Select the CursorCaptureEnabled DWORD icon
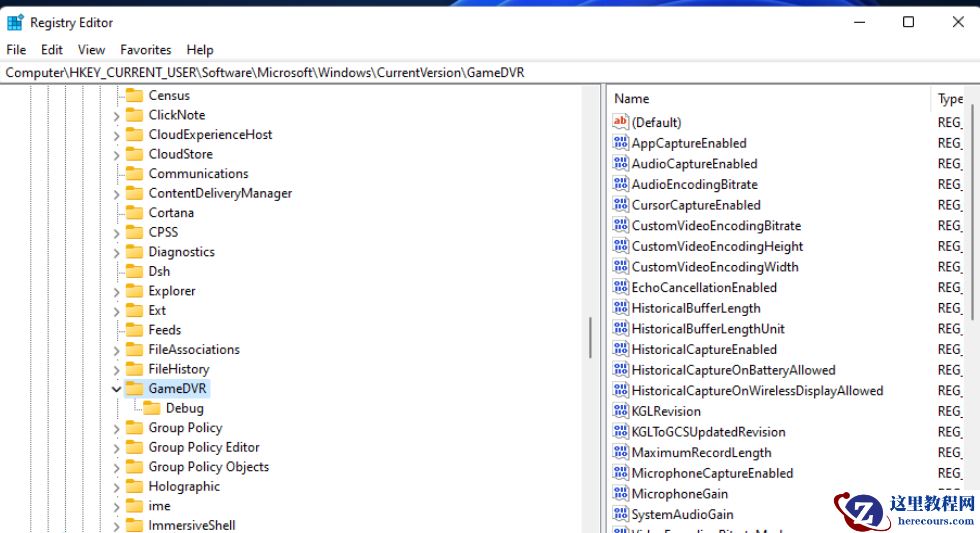 [620, 204]
